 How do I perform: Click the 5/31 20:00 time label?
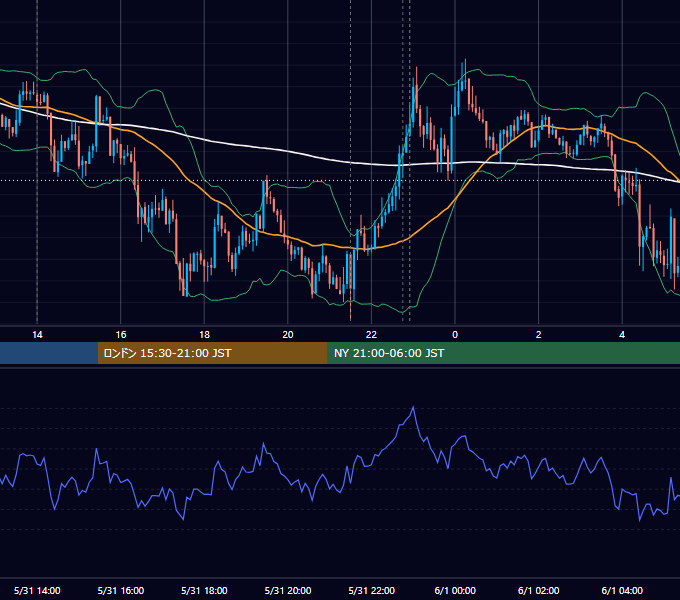pos(288,590)
